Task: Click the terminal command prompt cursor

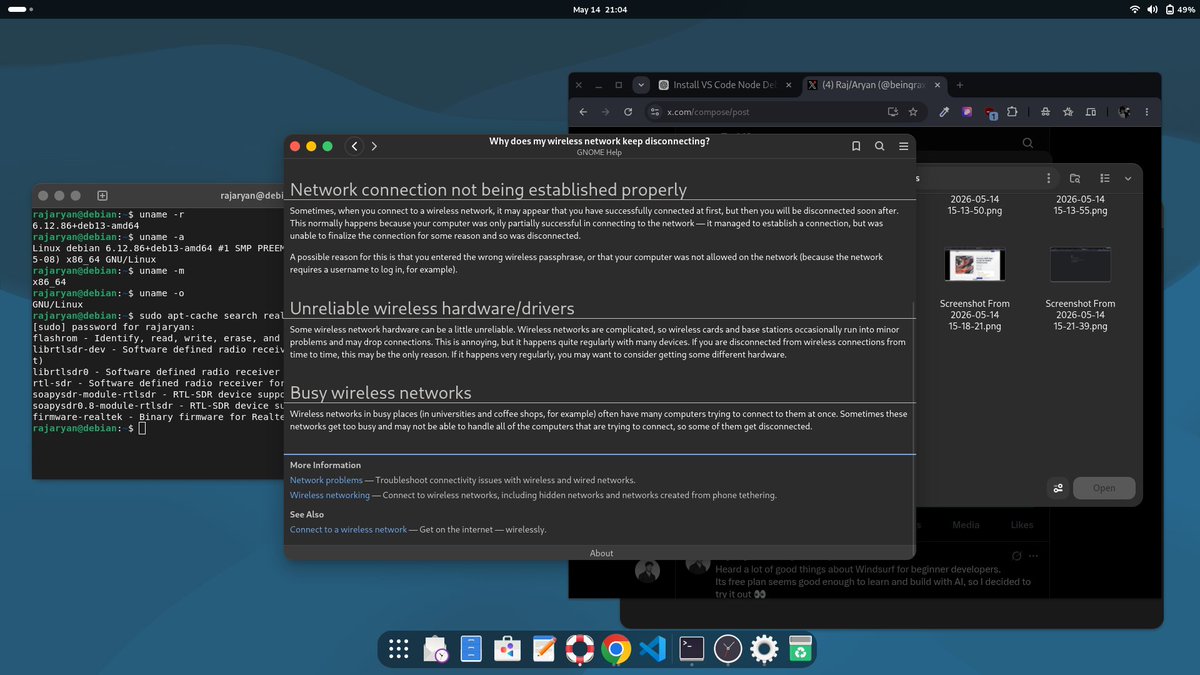Action: pos(142,428)
